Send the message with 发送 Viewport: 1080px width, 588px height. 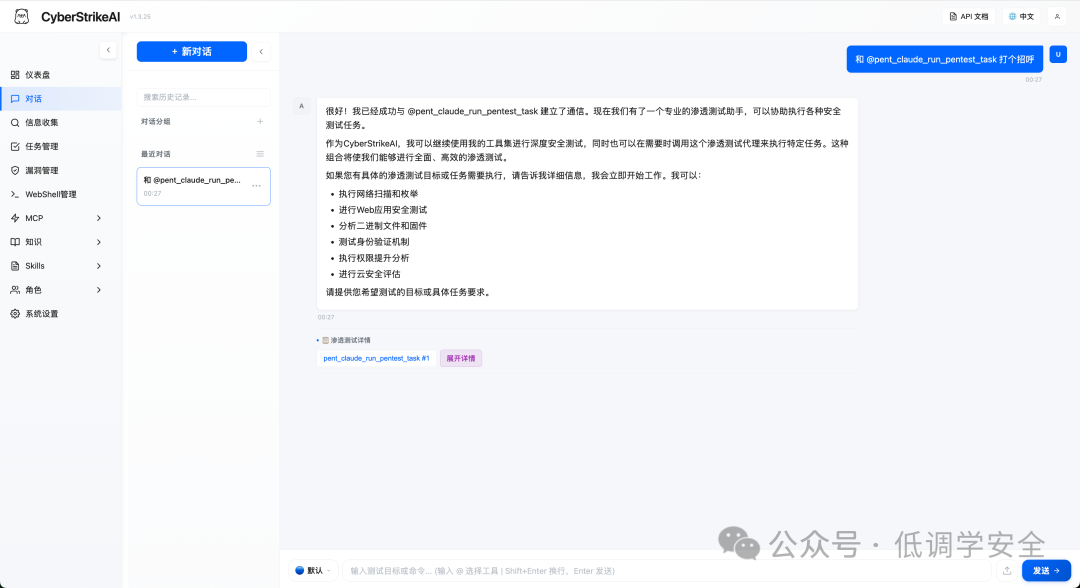[x=1046, y=570]
